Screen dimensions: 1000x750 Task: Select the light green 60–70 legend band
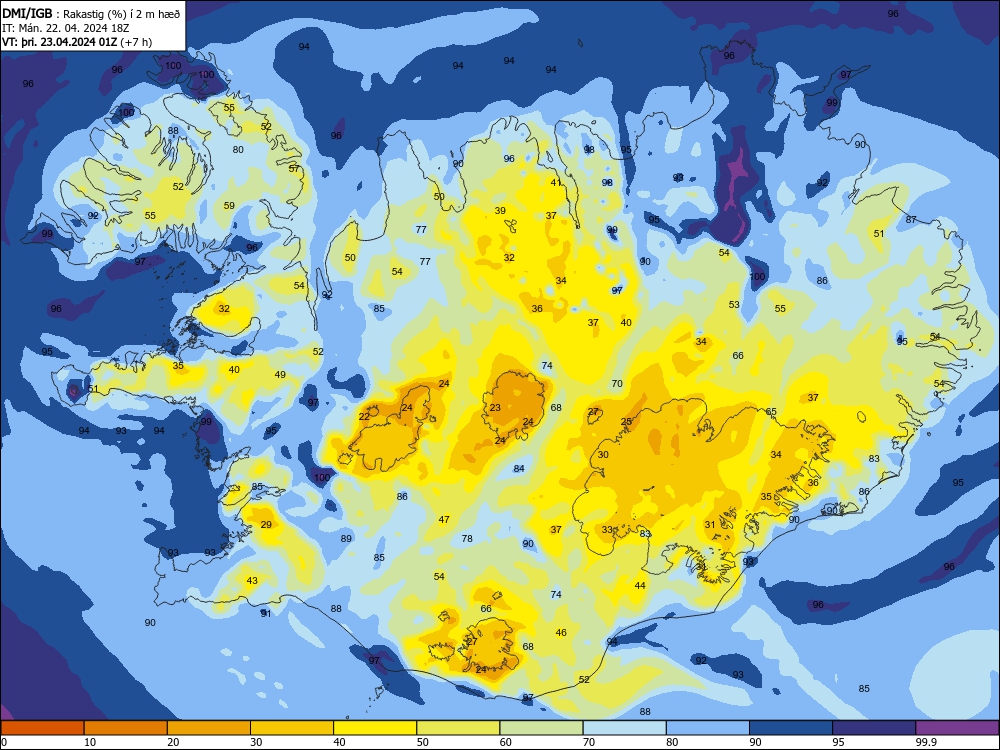pyautogui.click(x=541, y=728)
